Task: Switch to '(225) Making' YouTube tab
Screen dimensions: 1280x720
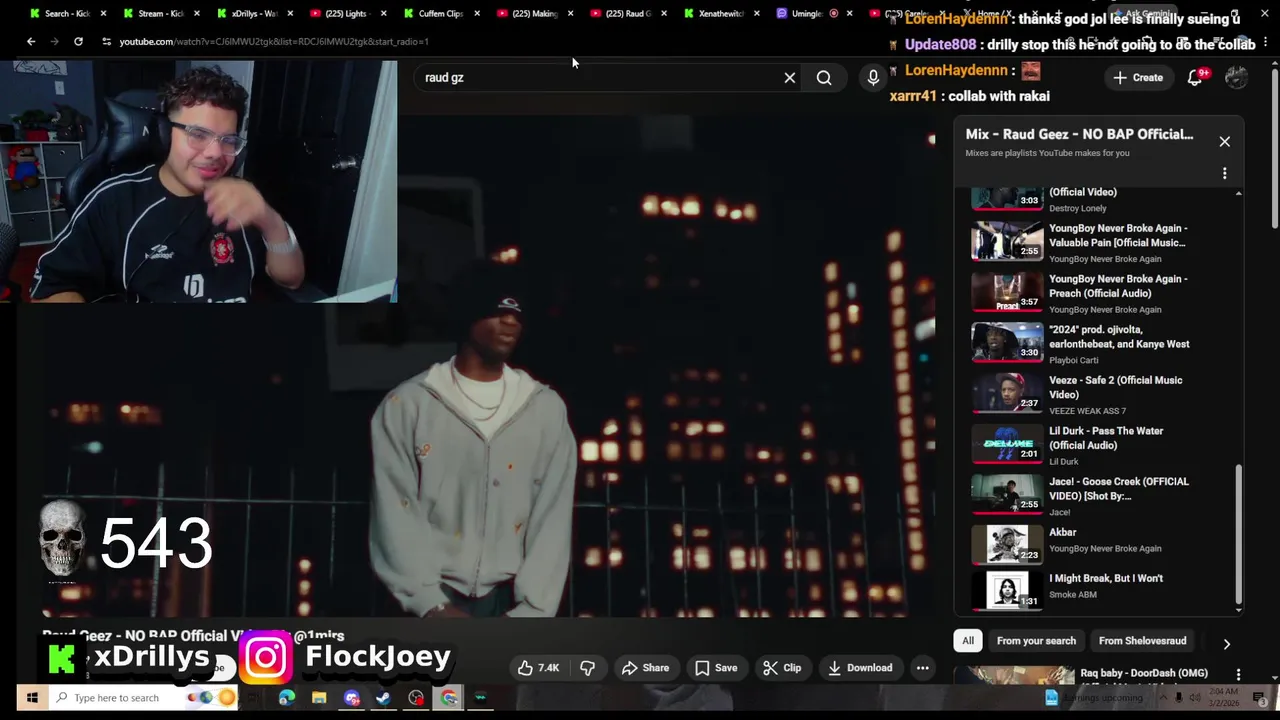Action: pyautogui.click(x=534, y=13)
